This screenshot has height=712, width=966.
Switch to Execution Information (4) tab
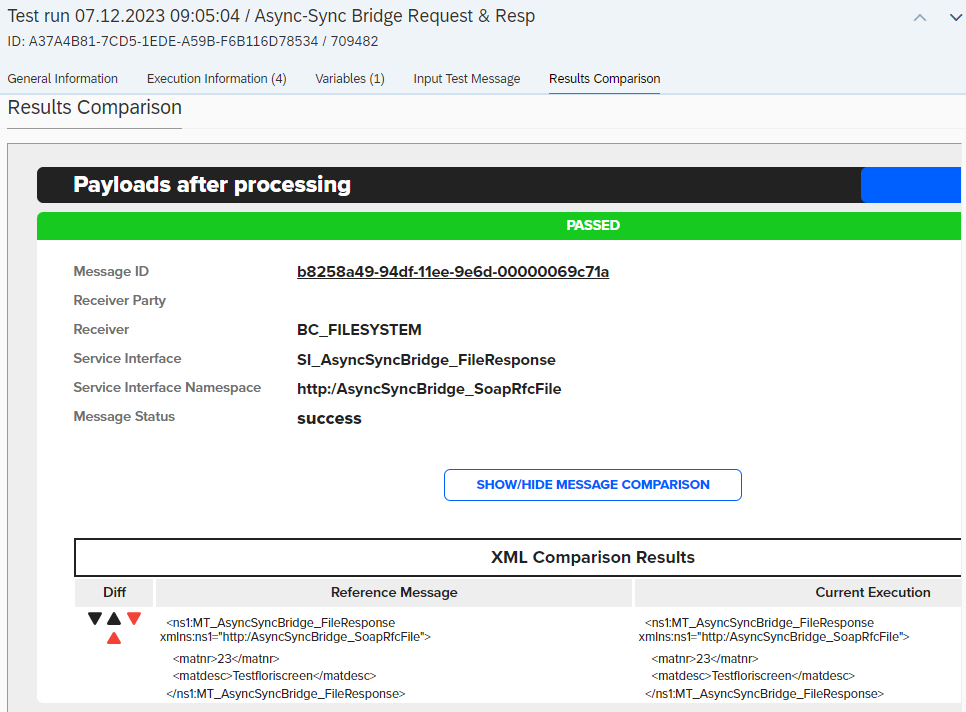coord(216,79)
